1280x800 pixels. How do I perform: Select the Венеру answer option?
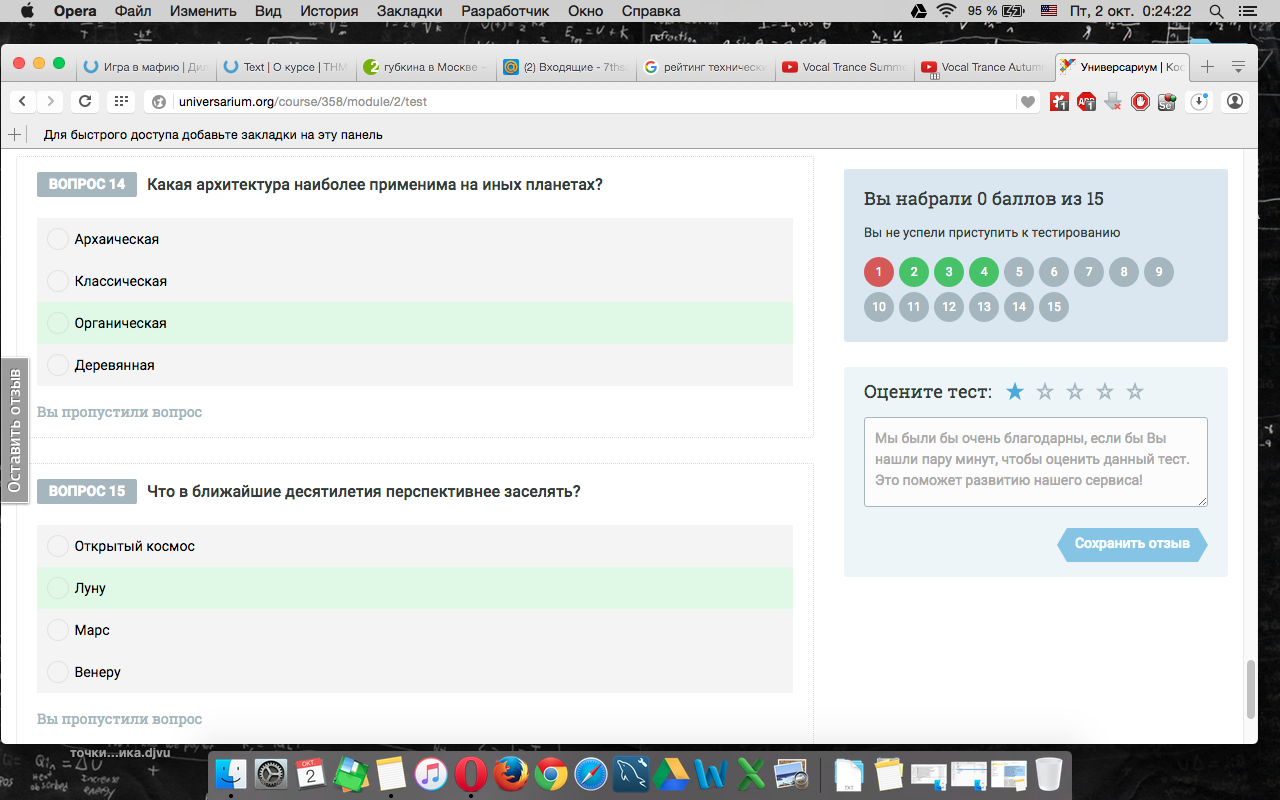point(415,672)
